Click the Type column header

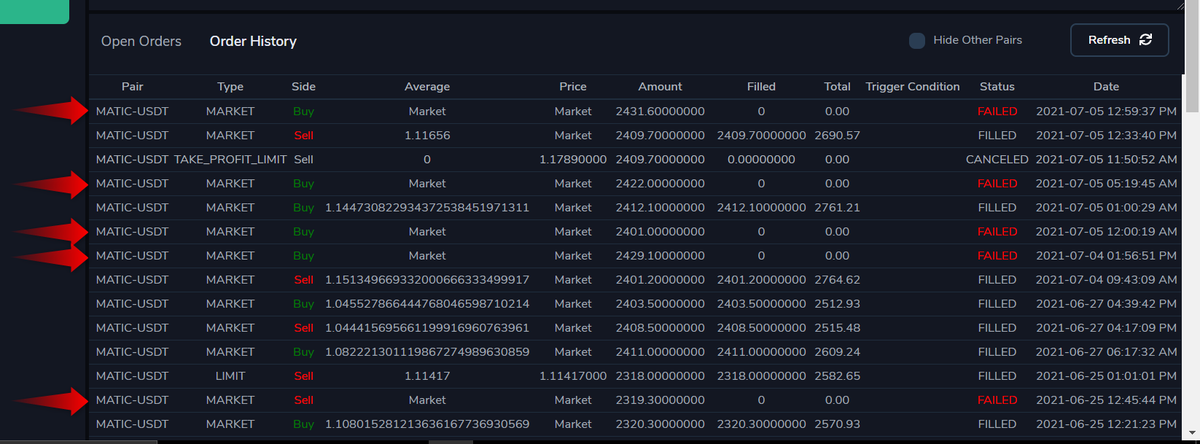click(x=230, y=87)
